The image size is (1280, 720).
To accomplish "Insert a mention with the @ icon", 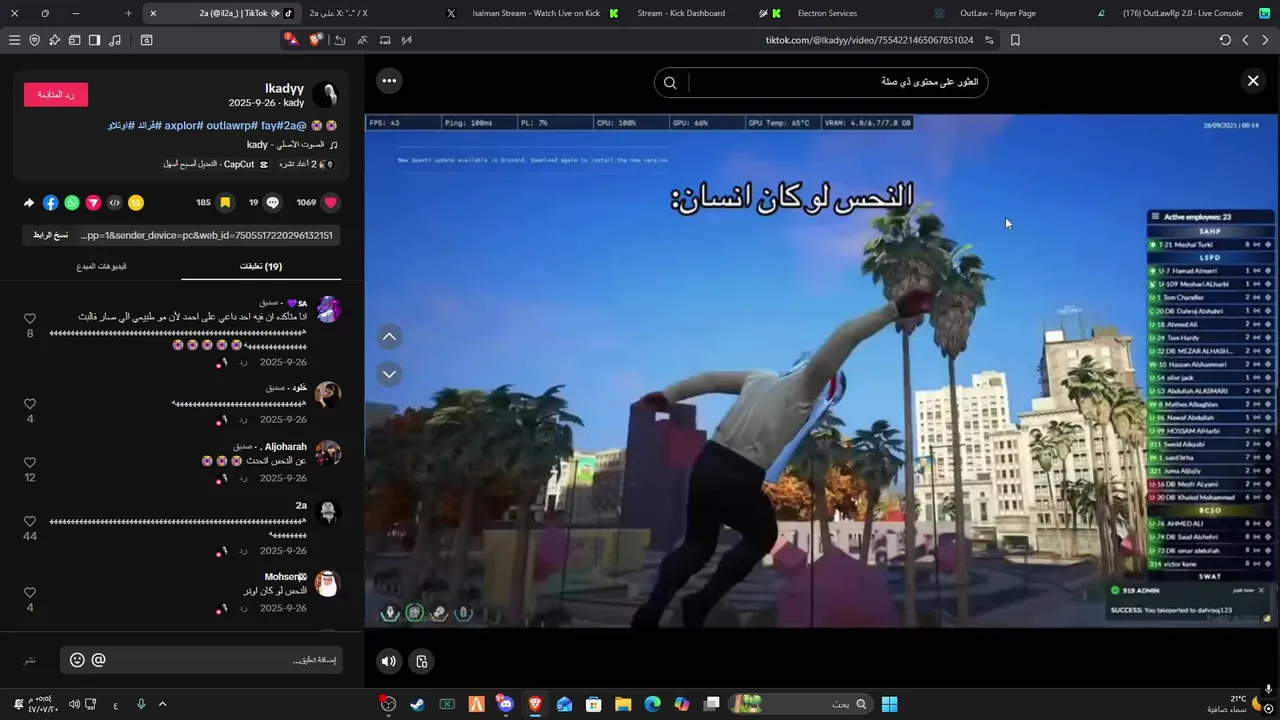I will (98, 660).
